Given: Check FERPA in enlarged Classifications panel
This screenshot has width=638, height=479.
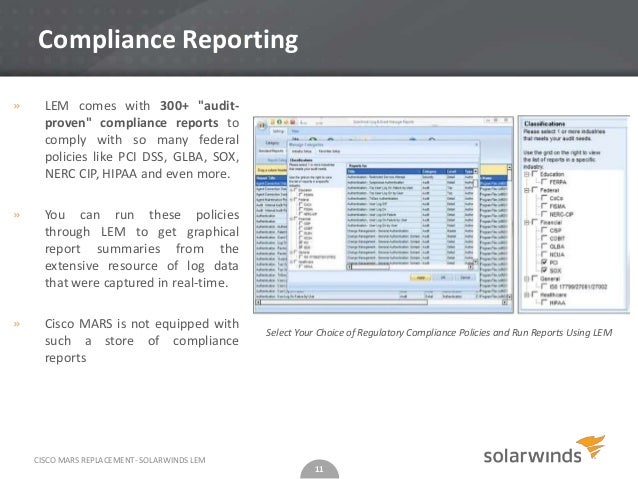Looking at the screenshot, I should [x=544, y=182].
